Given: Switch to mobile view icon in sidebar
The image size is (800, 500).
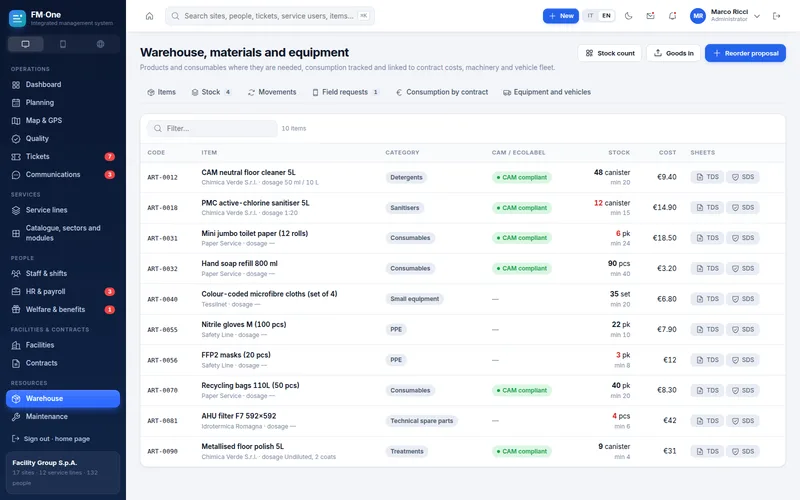Looking at the screenshot, I should coord(63,44).
